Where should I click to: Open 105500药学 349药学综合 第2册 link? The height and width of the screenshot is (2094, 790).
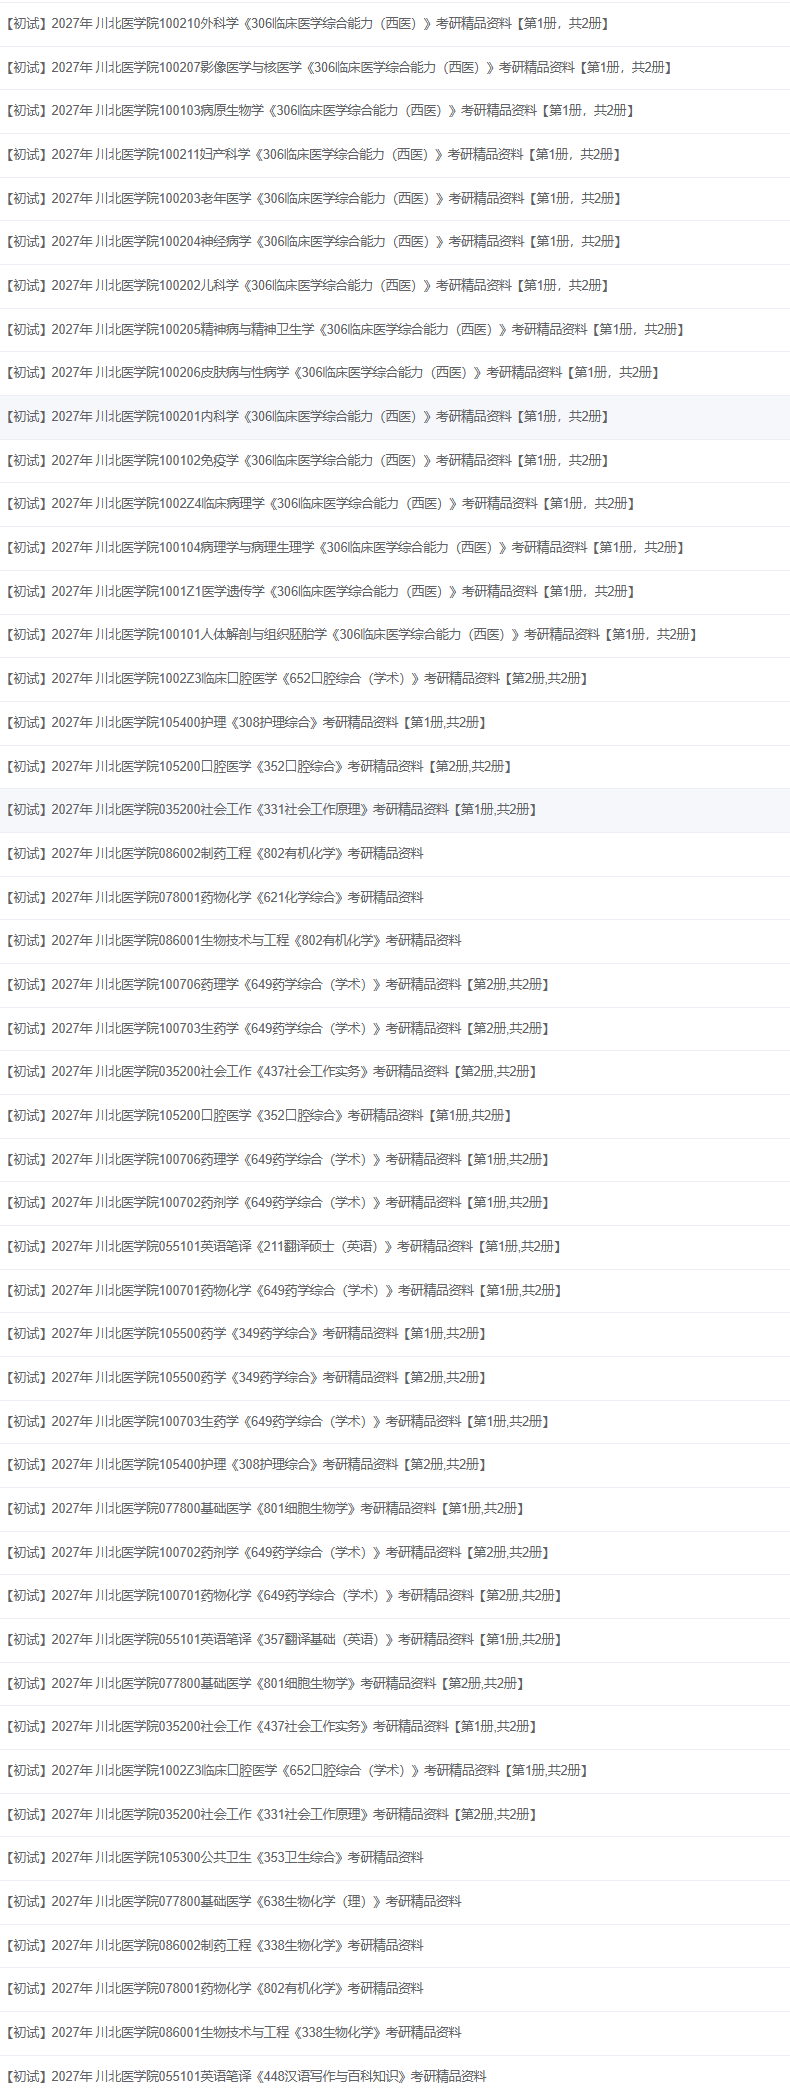coord(245,1377)
